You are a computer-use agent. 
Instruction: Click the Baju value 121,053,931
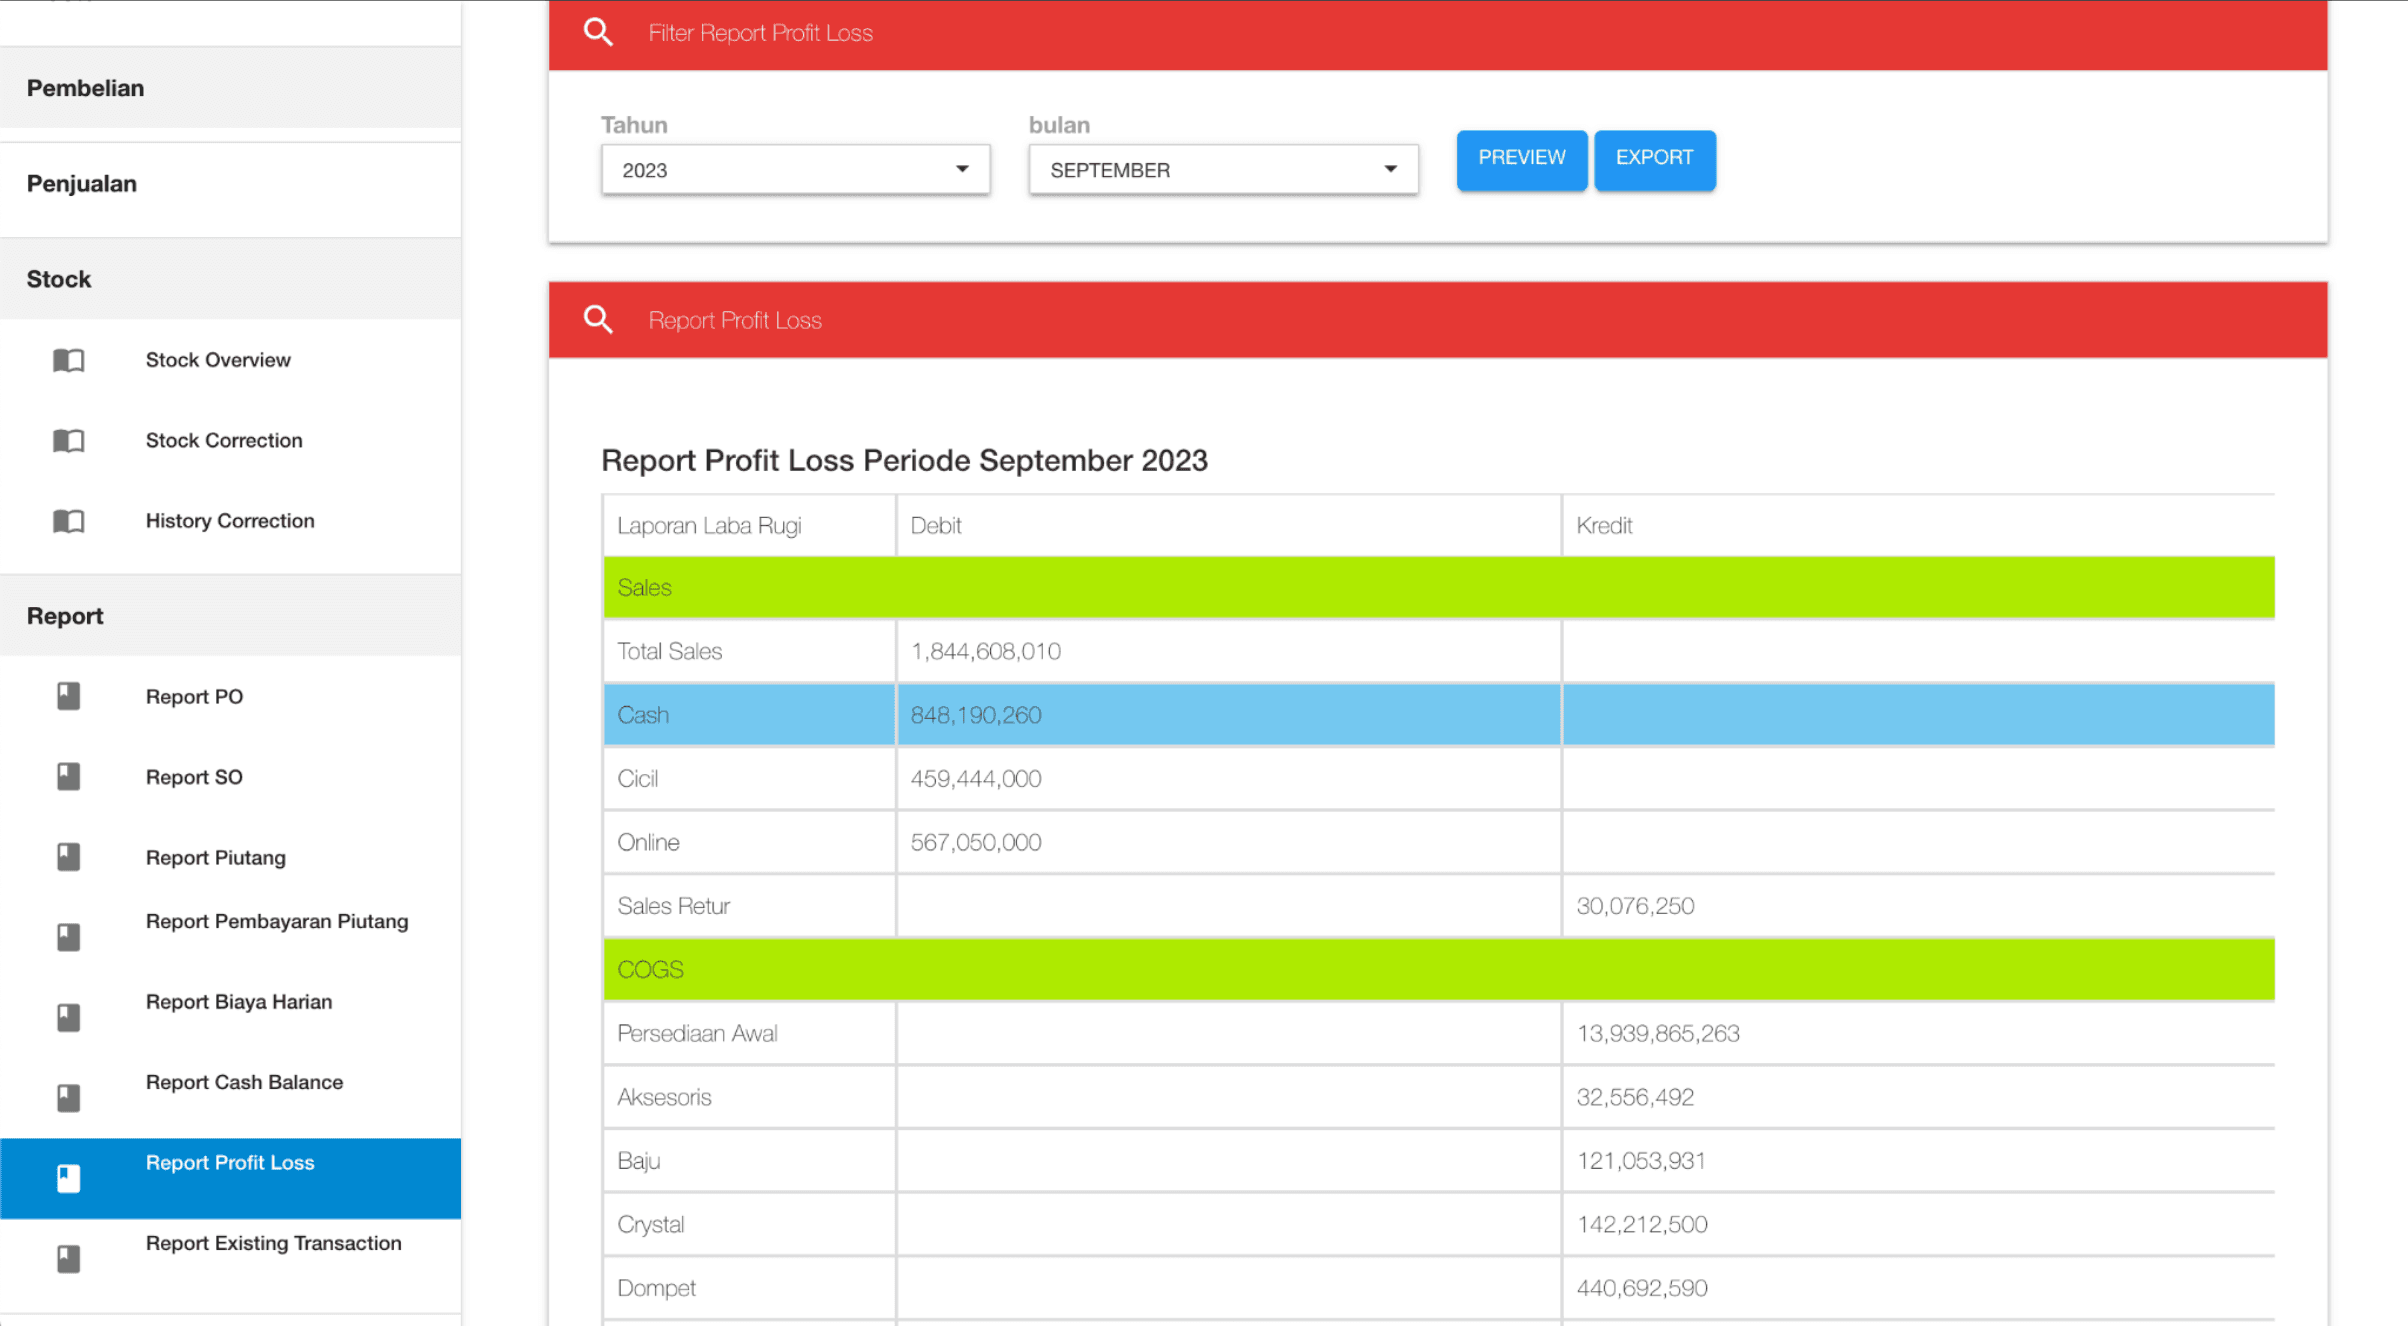1641,1161
